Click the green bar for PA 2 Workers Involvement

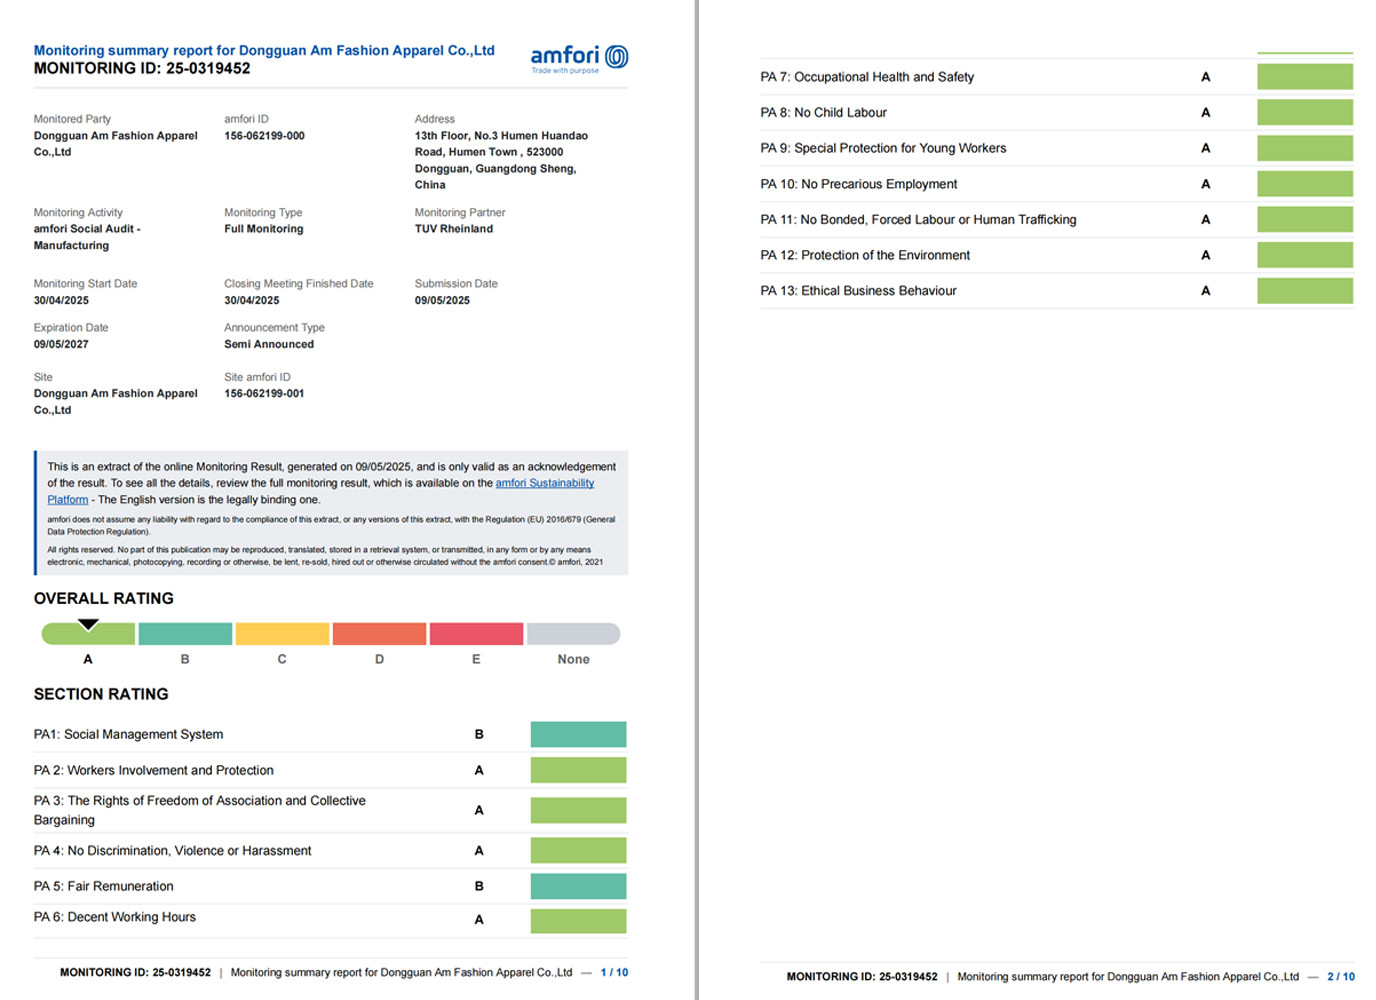tap(578, 770)
